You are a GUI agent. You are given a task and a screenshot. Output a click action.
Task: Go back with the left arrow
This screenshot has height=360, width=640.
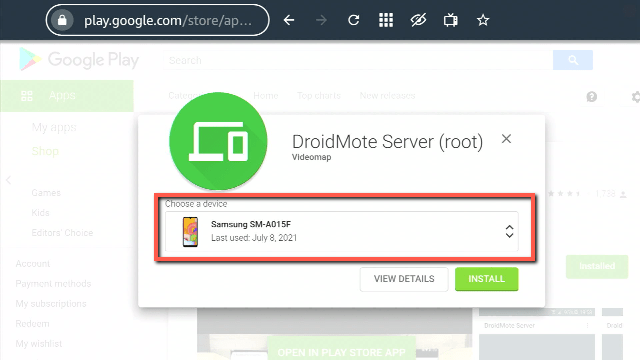tap(289, 20)
